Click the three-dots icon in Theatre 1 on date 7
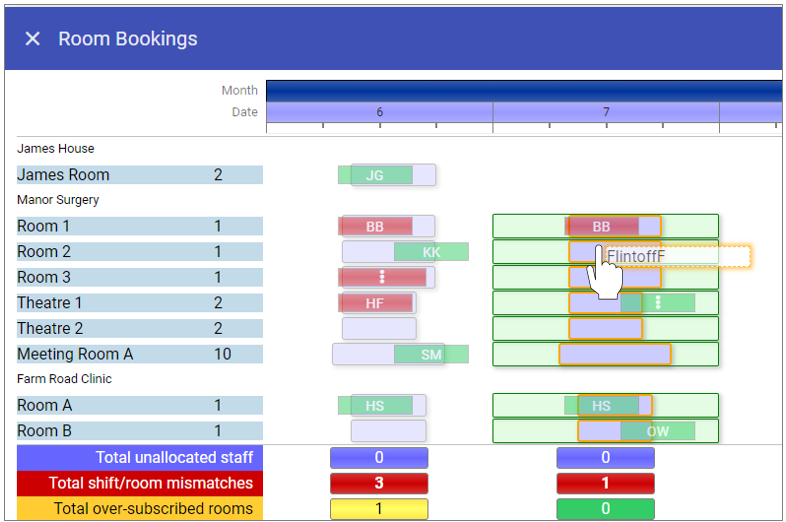786x522 pixels. coord(658,302)
